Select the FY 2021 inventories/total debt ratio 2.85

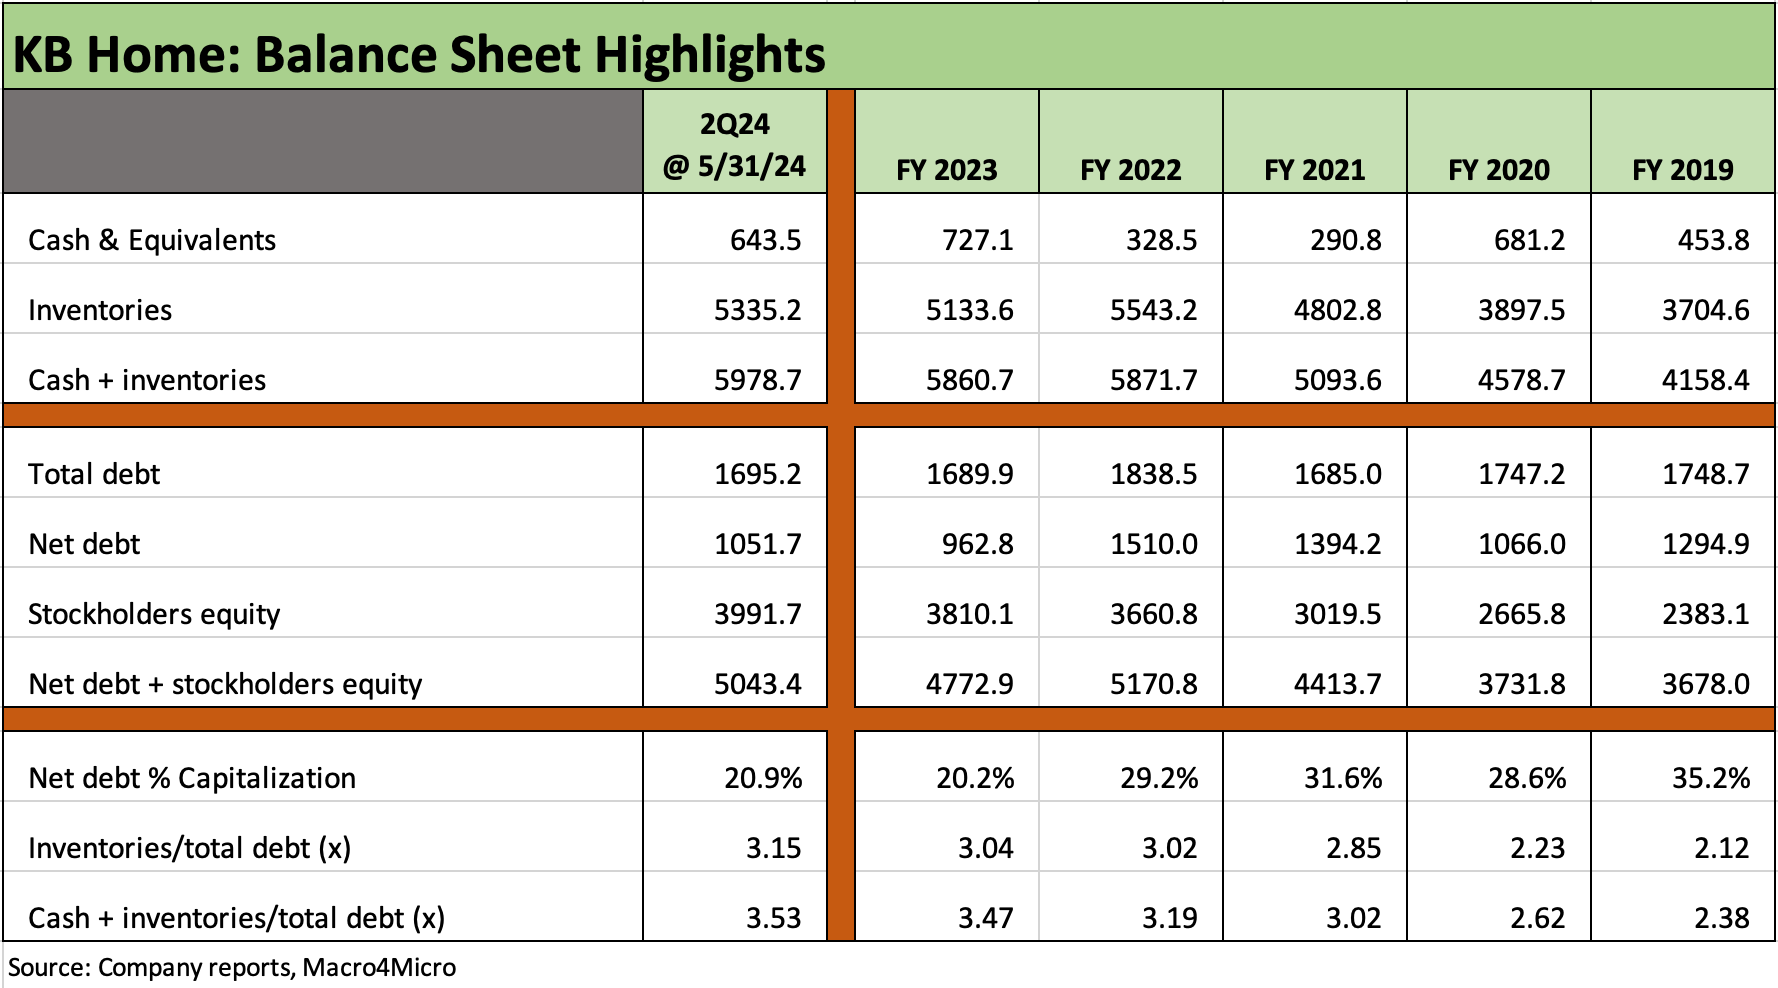pos(1353,848)
